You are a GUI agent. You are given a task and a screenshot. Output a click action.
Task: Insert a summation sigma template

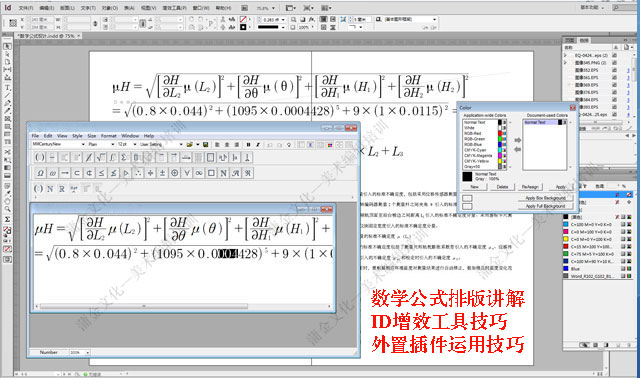pos(125,157)
